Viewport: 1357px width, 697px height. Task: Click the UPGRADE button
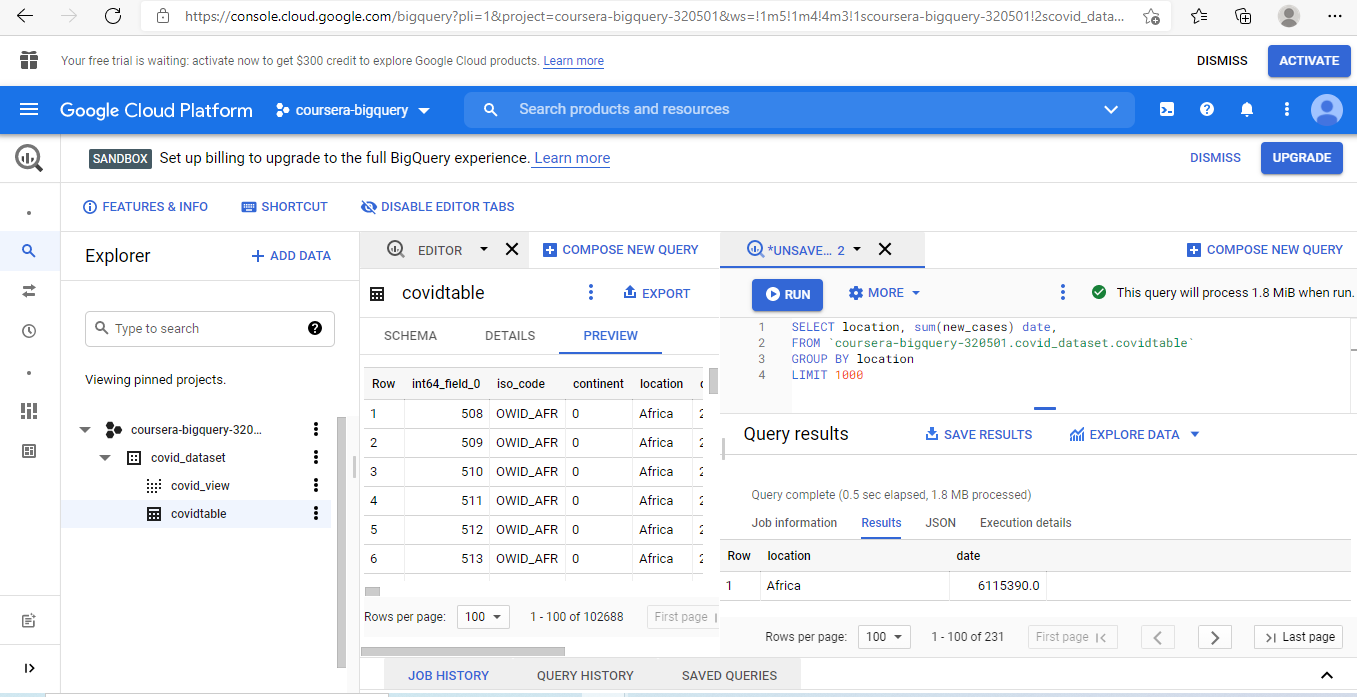1301,157
